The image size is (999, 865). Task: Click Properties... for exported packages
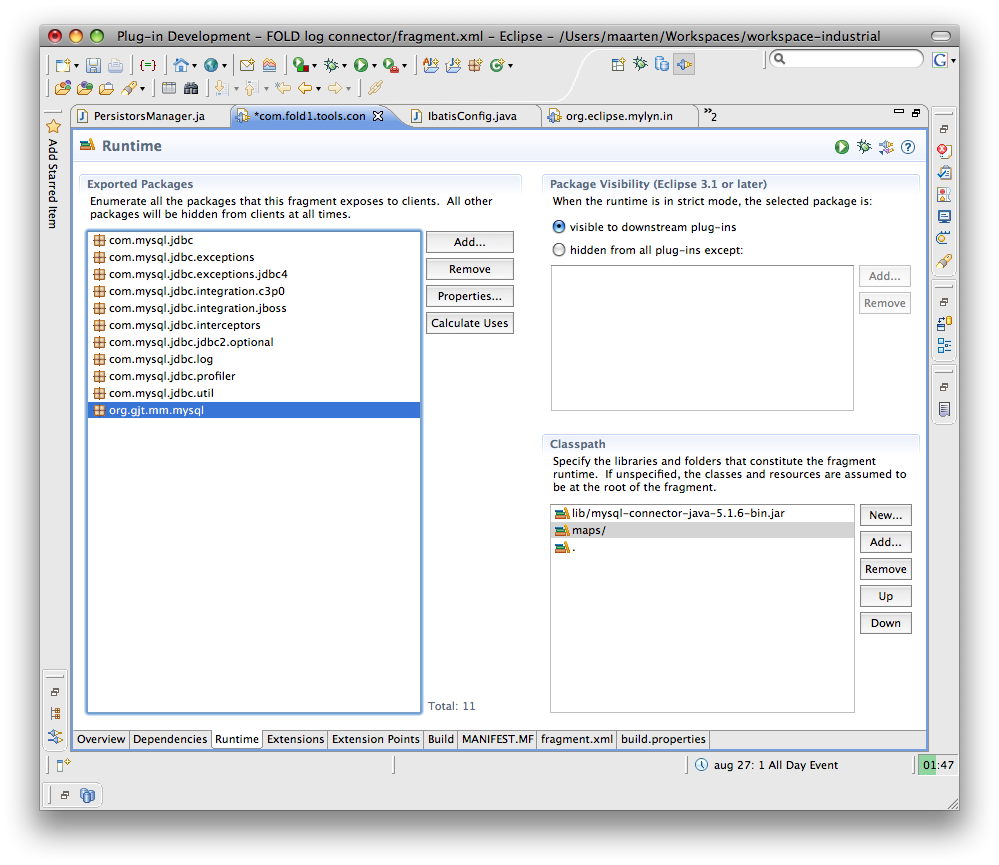pyautogui.click(x=470, y=296)
